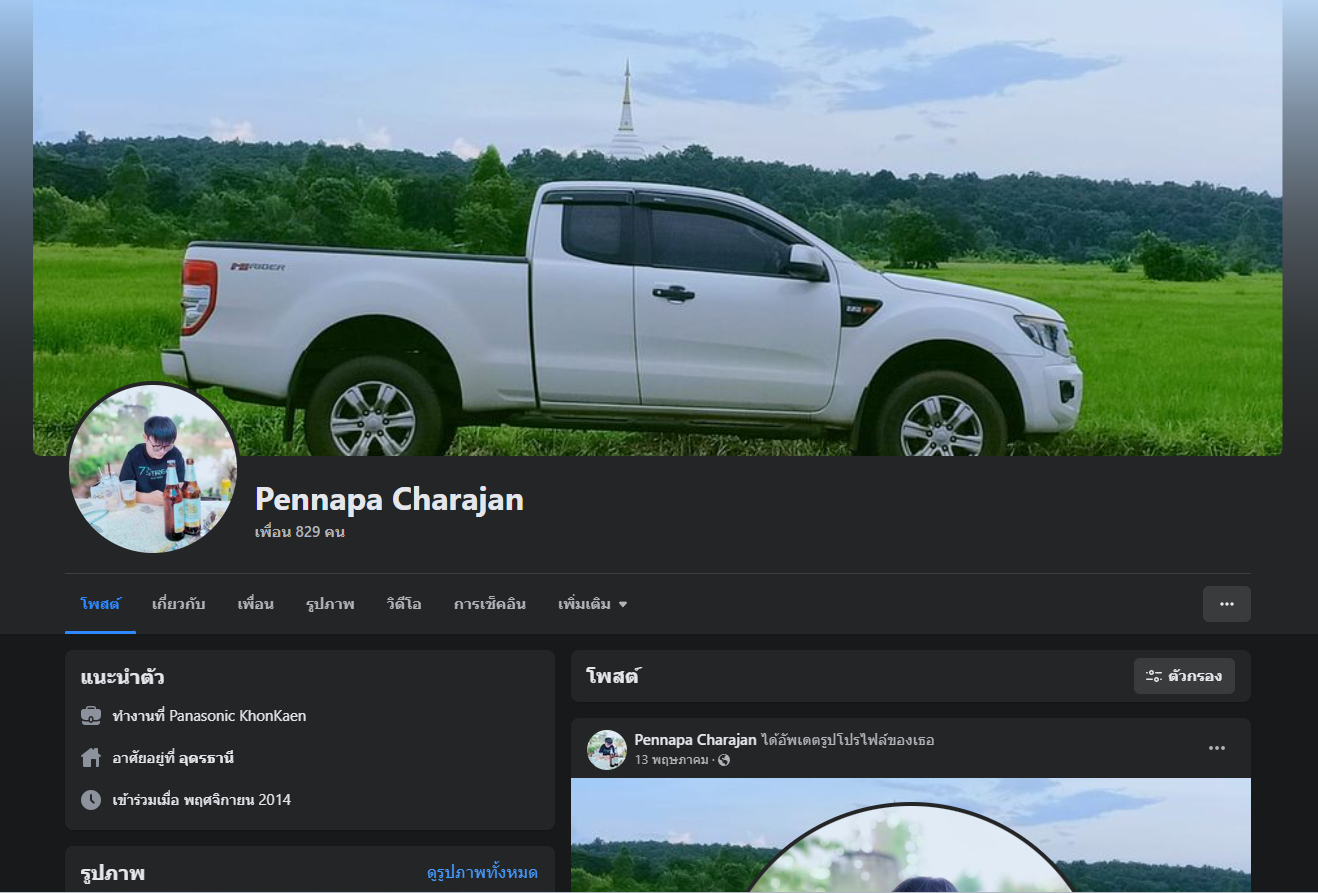Open the large round profile picture
1318x893 pixels.
pyautogui.click(x=153, y=468)
